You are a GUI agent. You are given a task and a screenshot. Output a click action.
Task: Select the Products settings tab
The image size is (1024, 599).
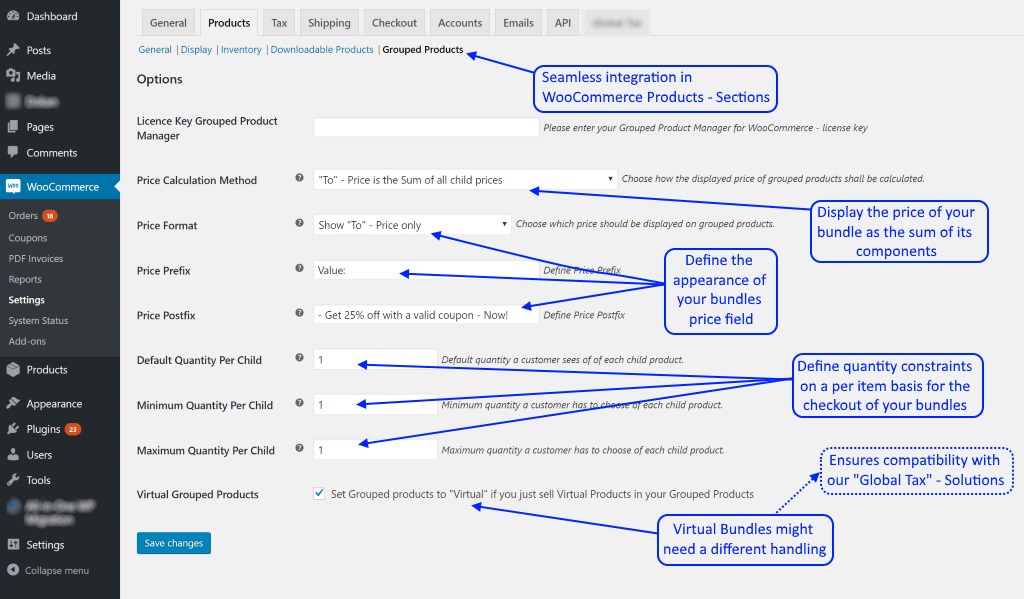click(x=229, y=23)
